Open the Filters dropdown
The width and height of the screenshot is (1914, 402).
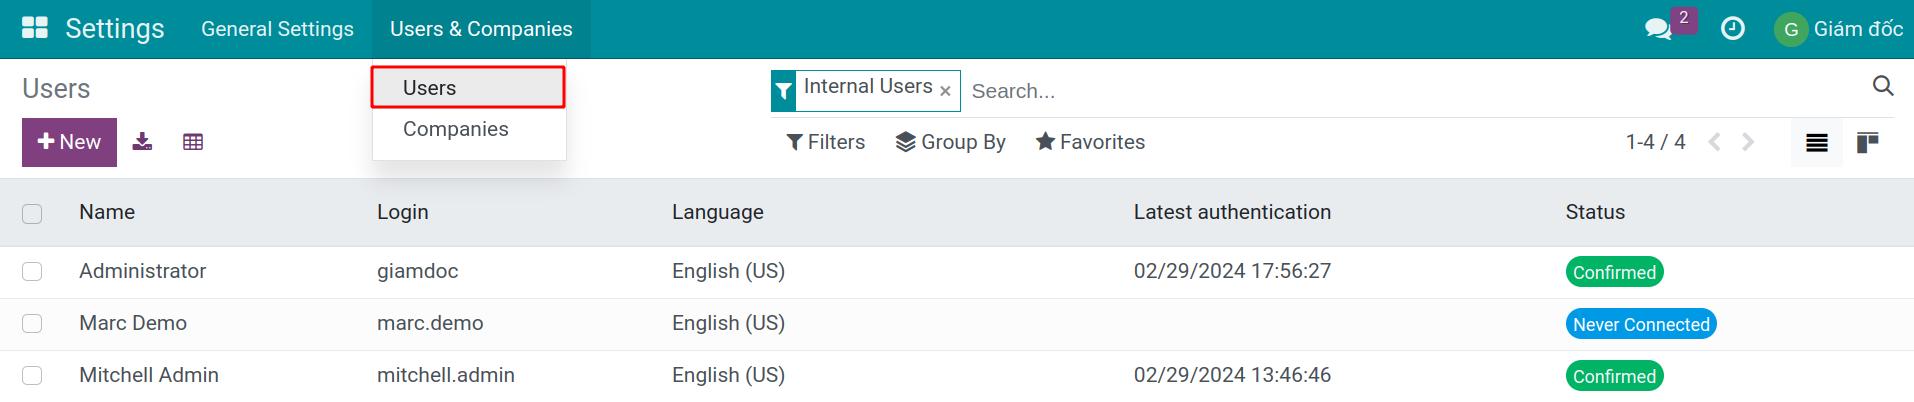[x=826, y=142]
